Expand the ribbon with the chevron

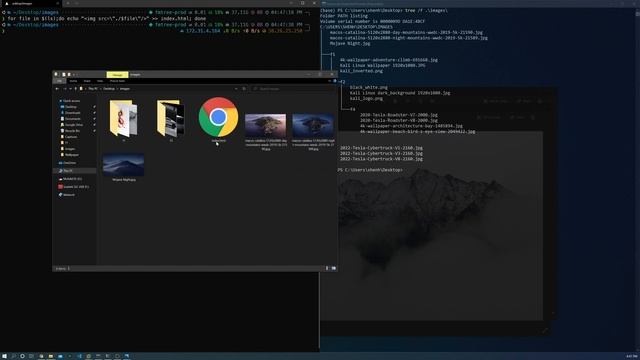[330, 81]
